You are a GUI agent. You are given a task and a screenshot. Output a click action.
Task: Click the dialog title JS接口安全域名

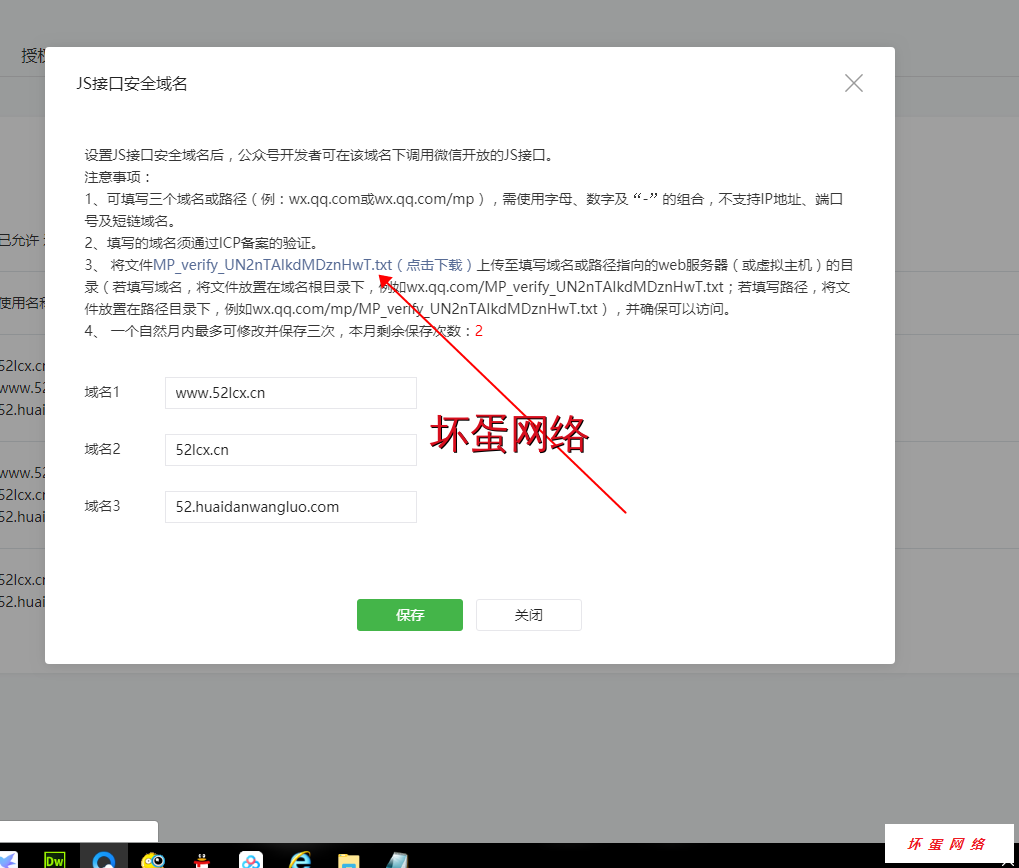[x=132, y=84]
